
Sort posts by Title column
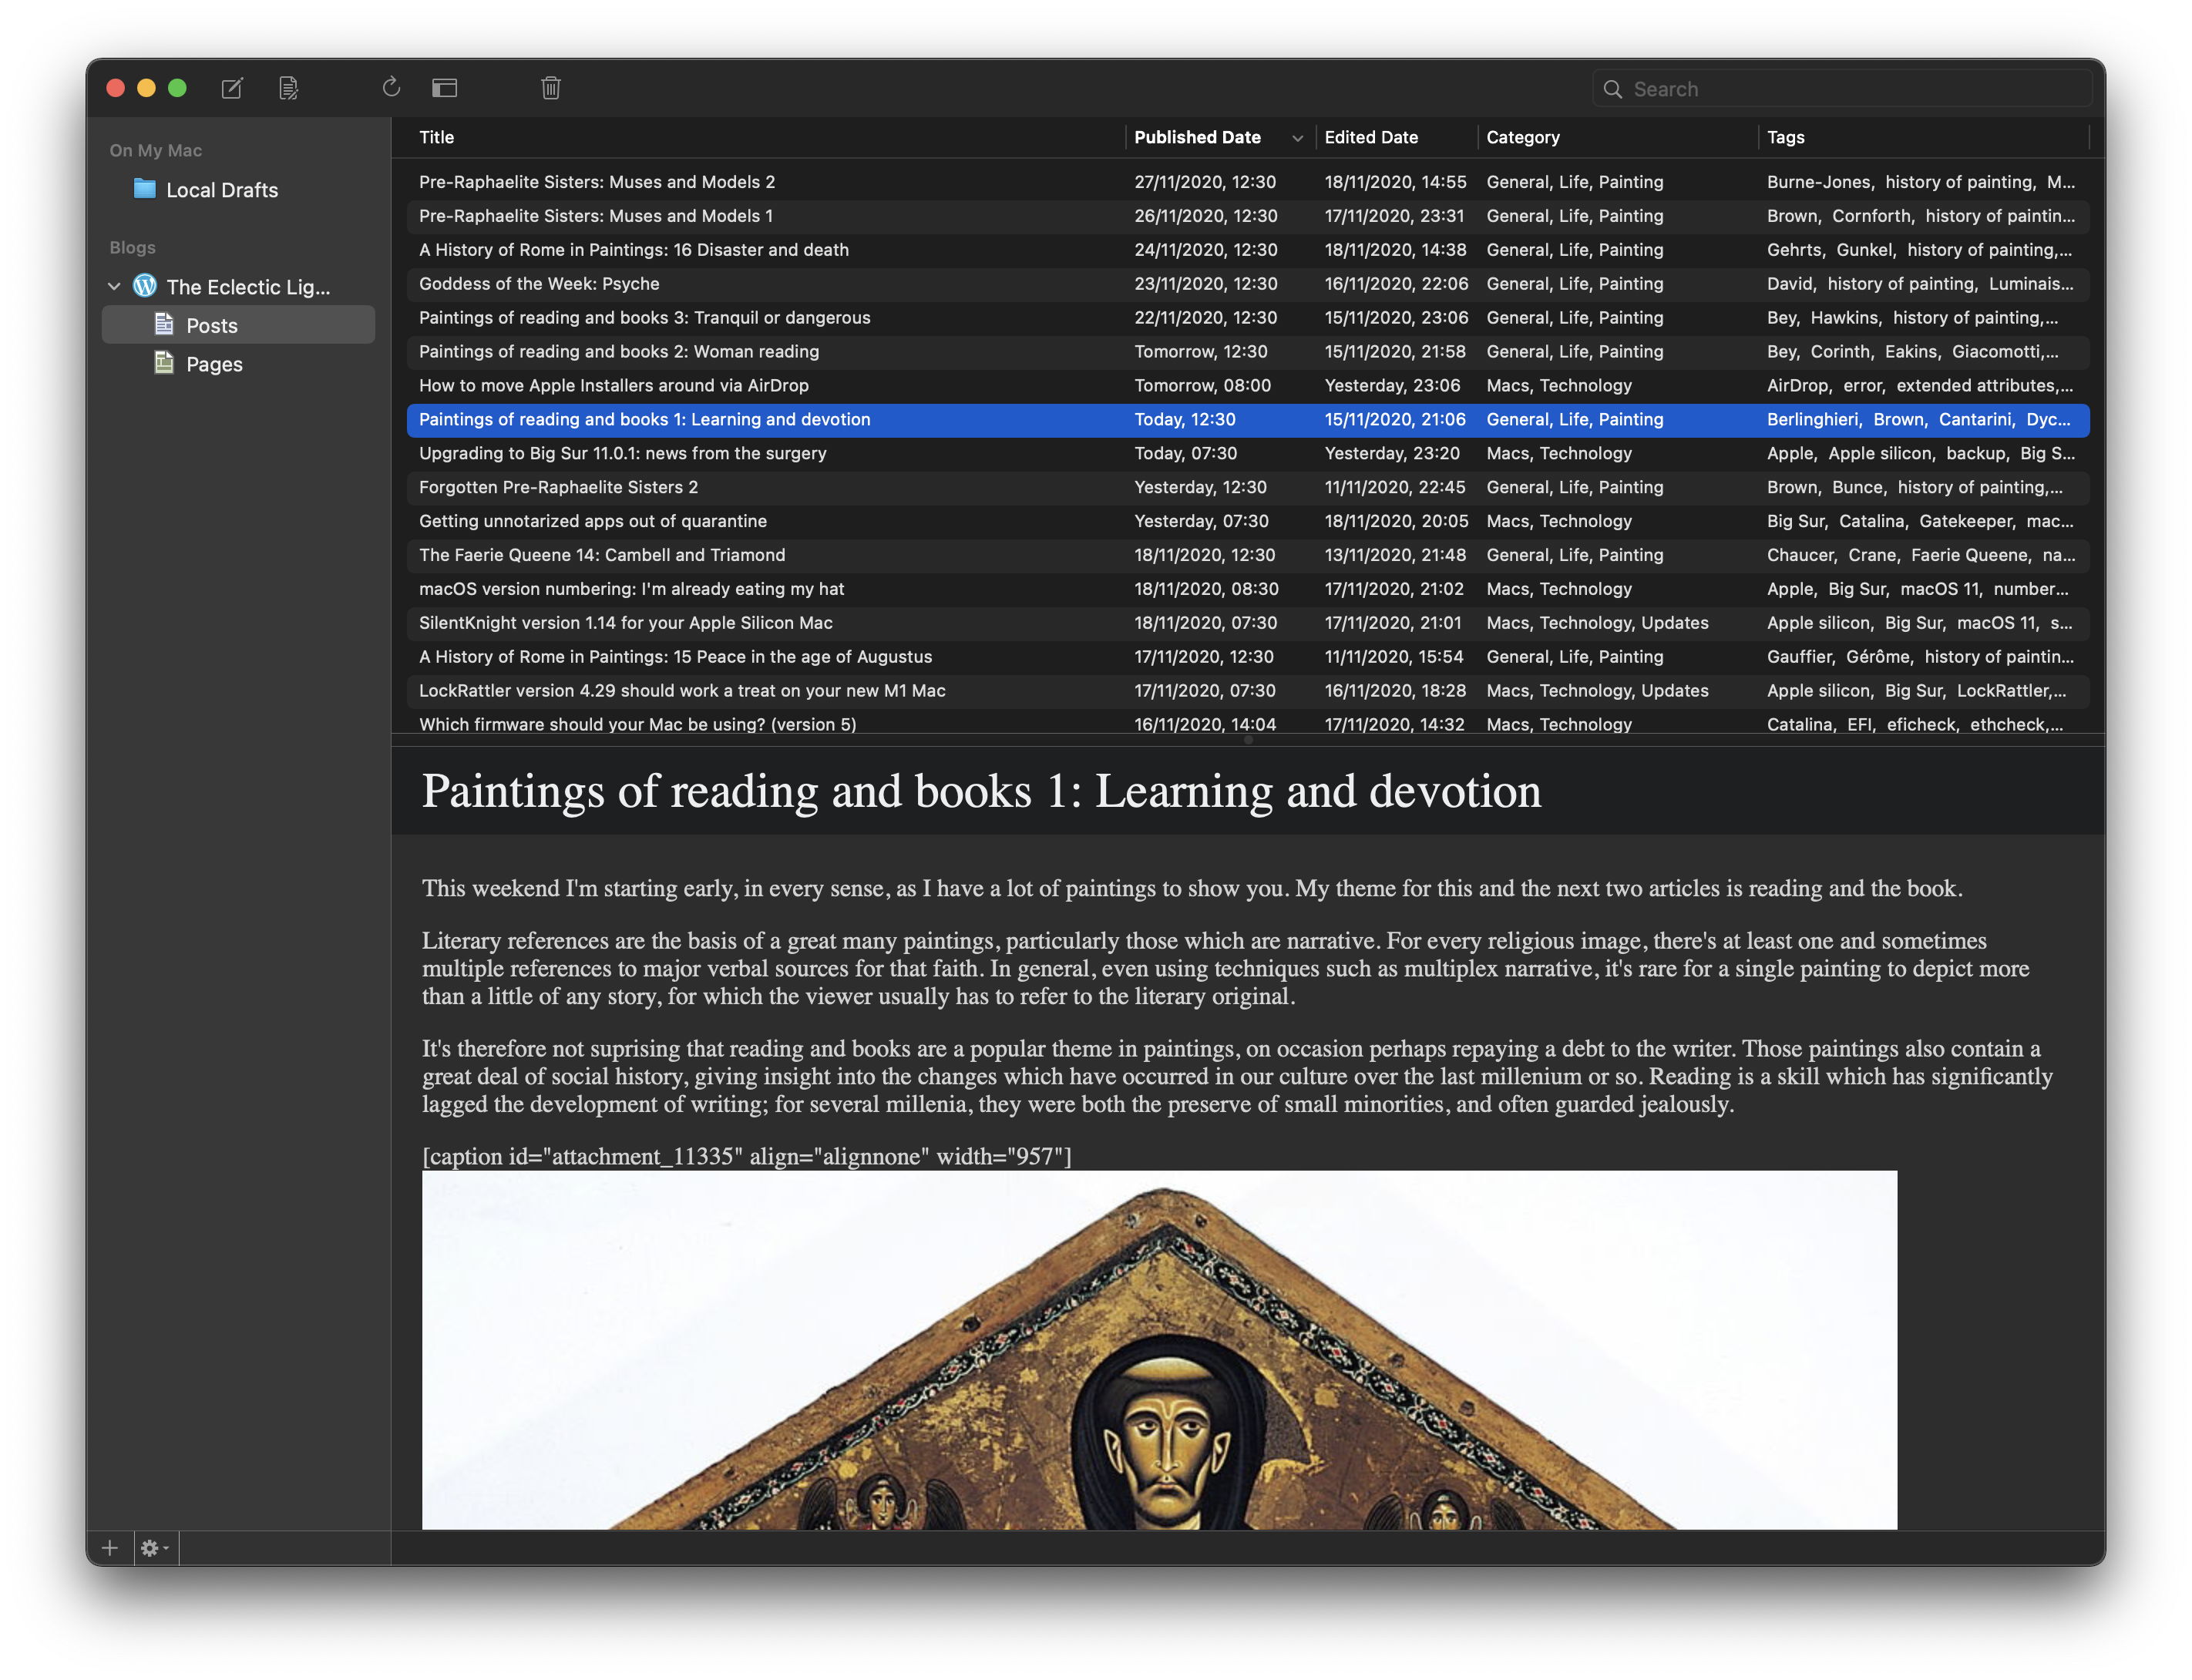pos(437,137)
